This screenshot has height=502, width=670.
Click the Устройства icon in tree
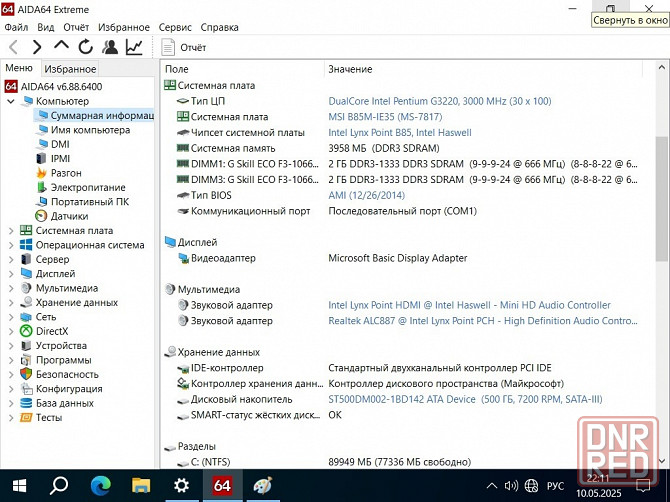coord(26,346)
